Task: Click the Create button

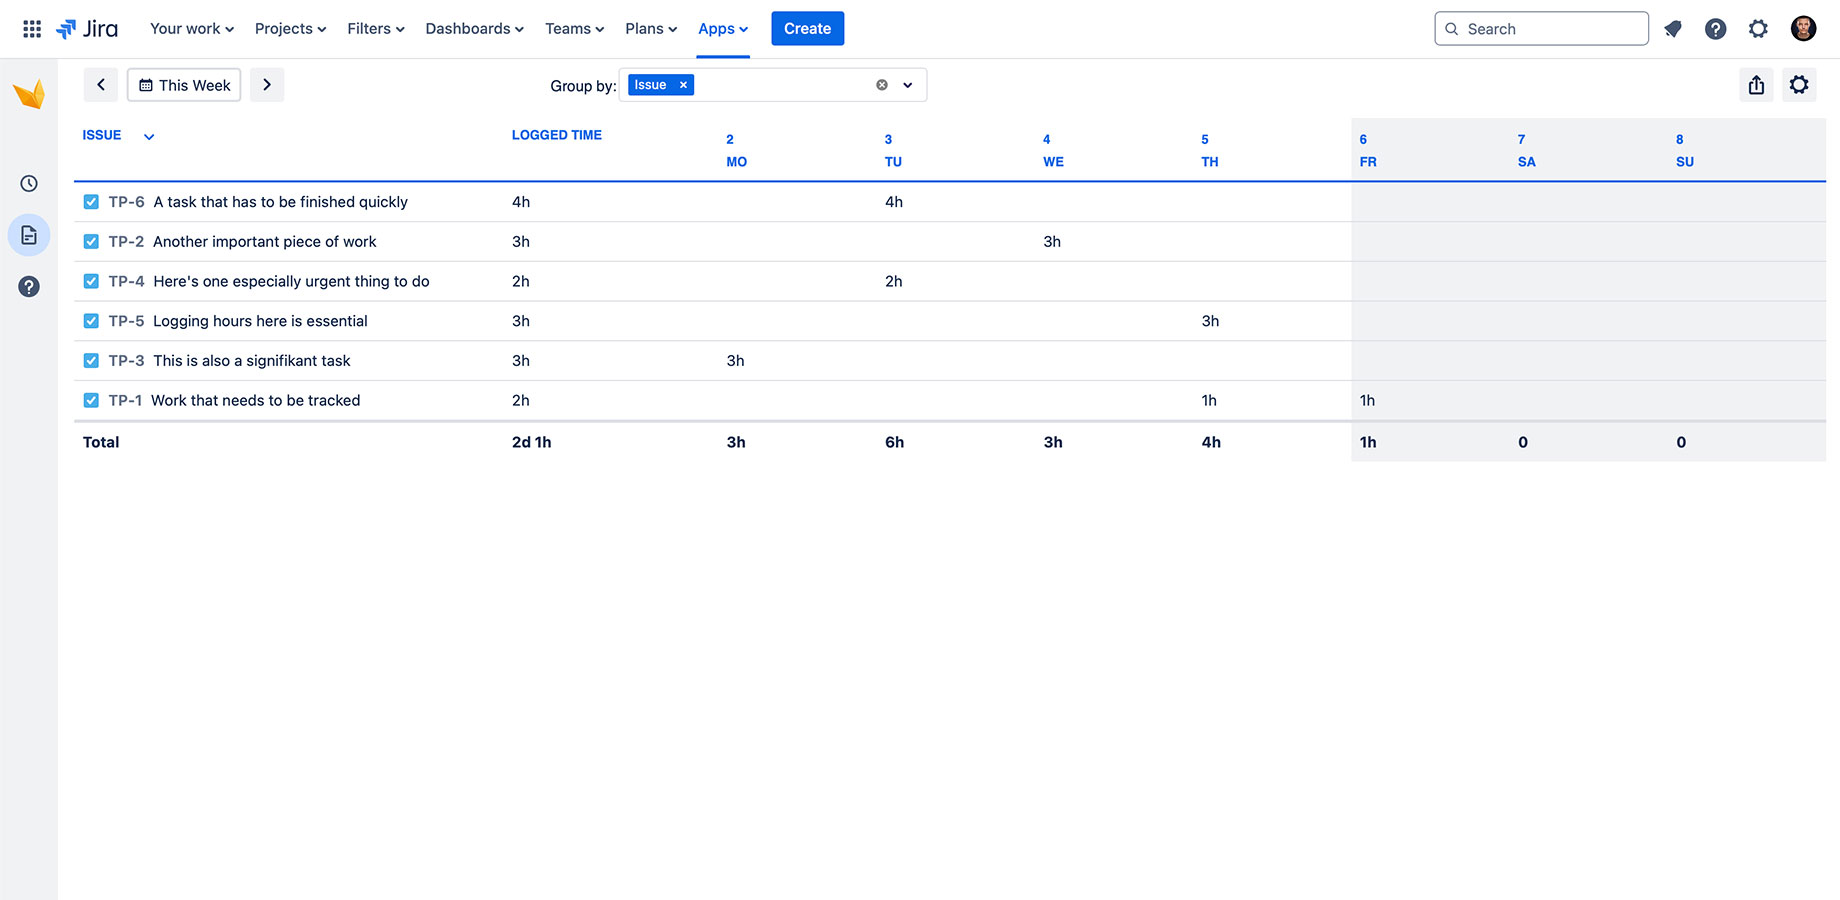Action: pyautogui.click(x=808, y=29)
